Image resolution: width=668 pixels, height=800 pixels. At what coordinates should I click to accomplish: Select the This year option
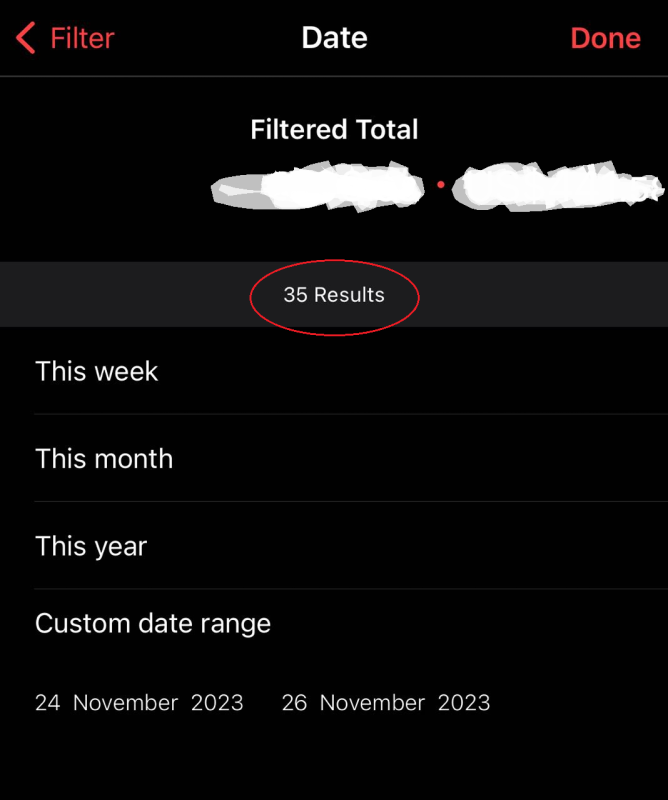point(334,545)
